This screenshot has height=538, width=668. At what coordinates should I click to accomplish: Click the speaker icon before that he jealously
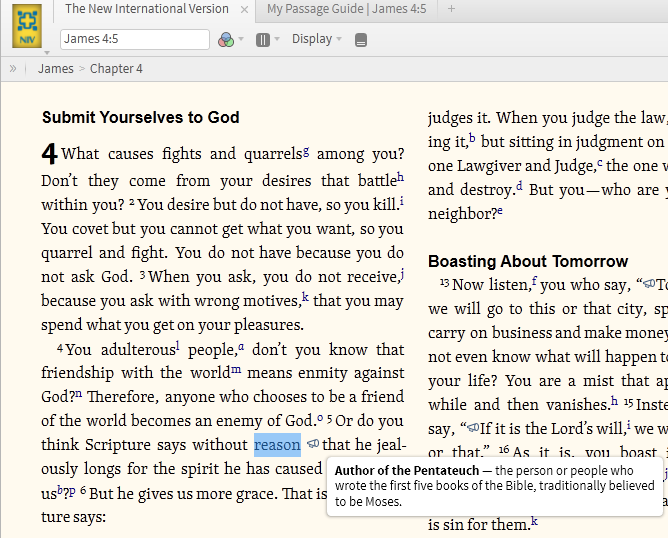pyautogui.click(x=313, y=443)
